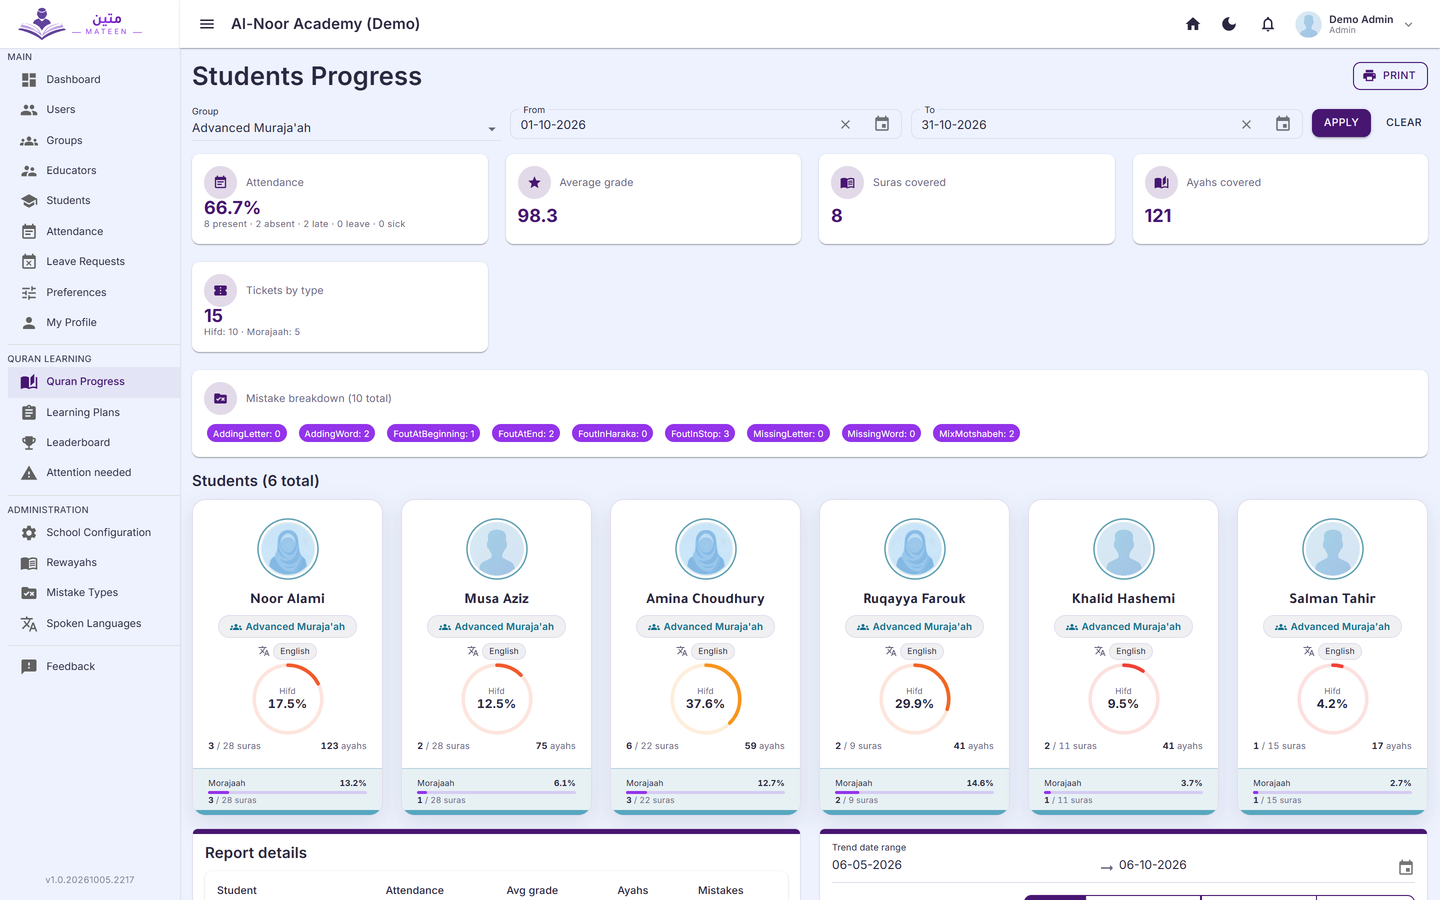Viewport: 1440px width, 900px height.
Task: Open Attention needed page
Action: (90, 473)
